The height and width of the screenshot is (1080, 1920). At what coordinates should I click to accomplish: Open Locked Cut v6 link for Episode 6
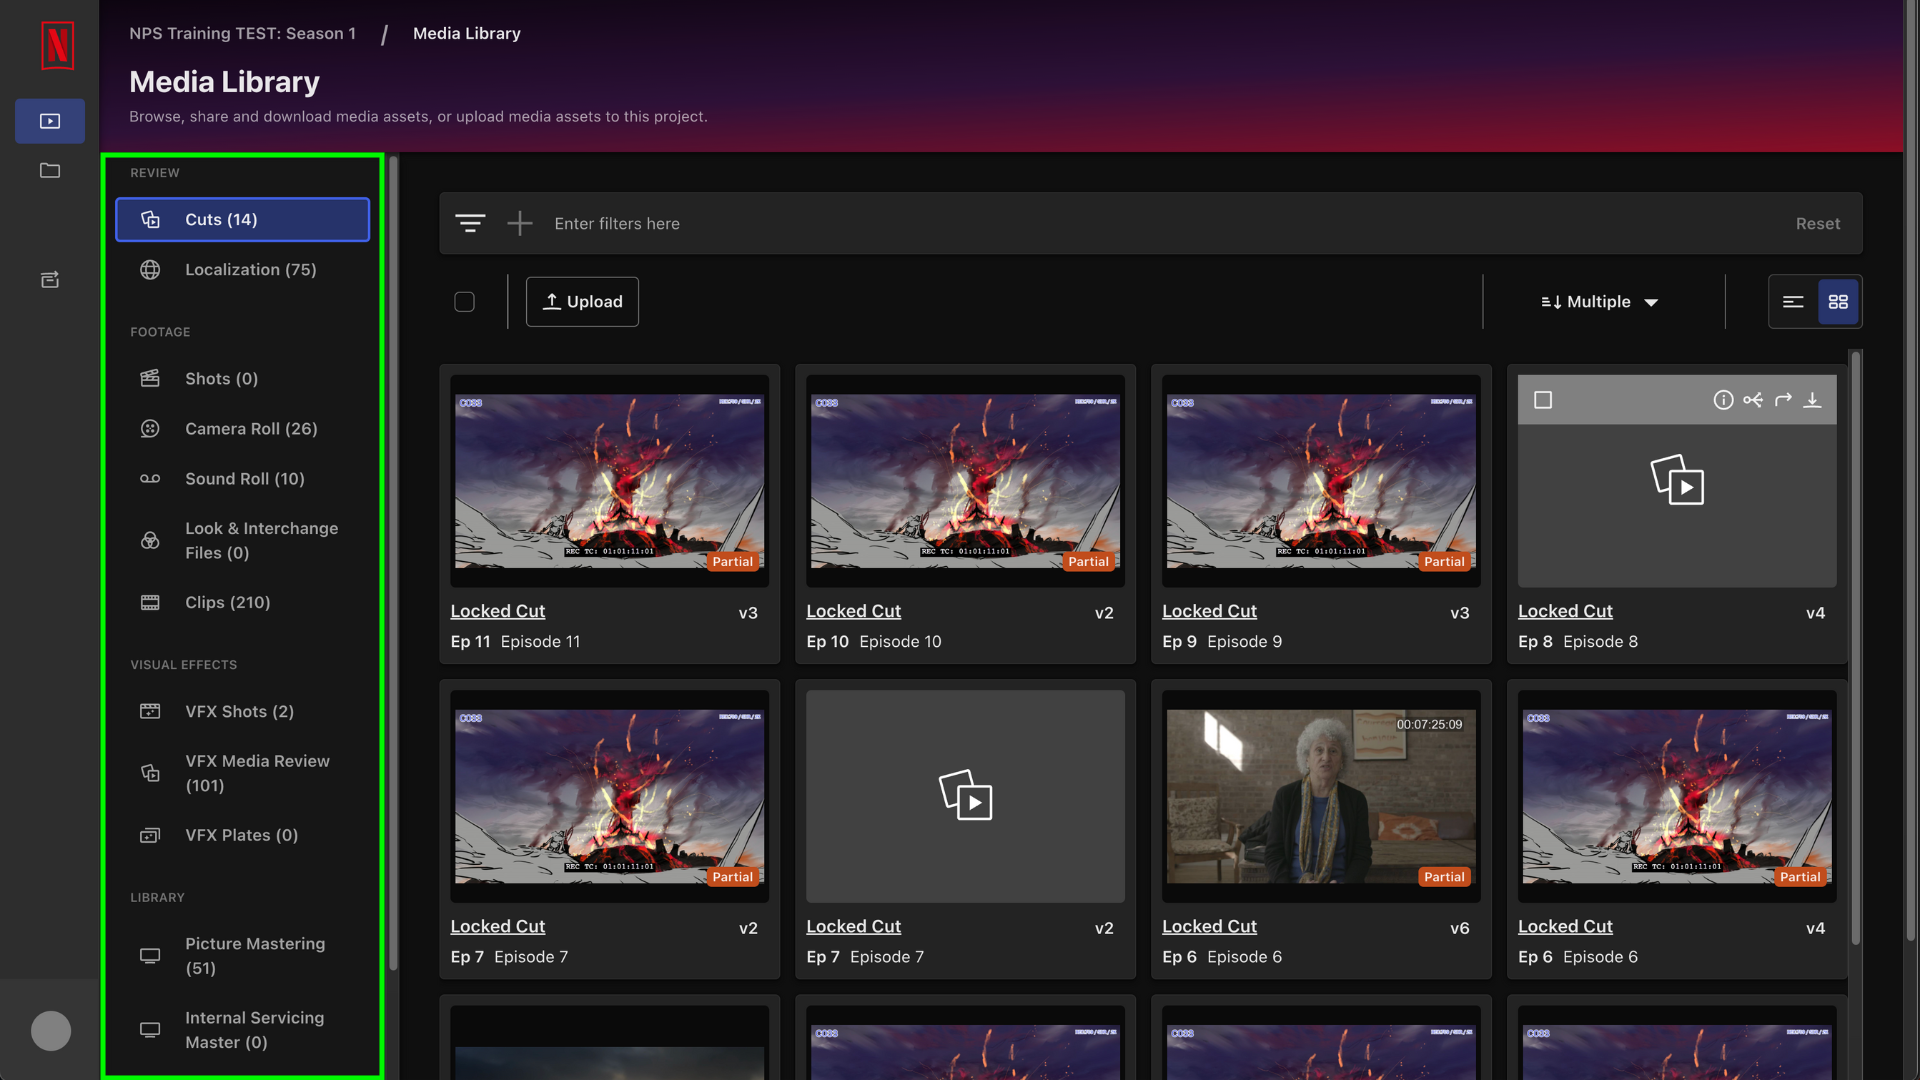coord(1209,927)
